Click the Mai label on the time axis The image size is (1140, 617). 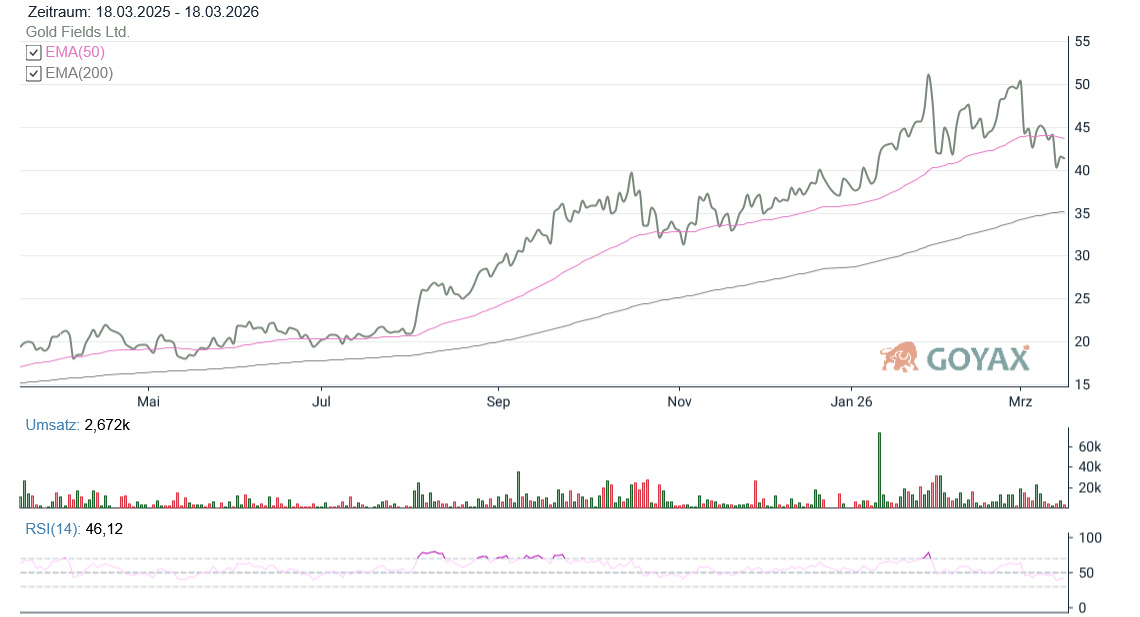149,402
